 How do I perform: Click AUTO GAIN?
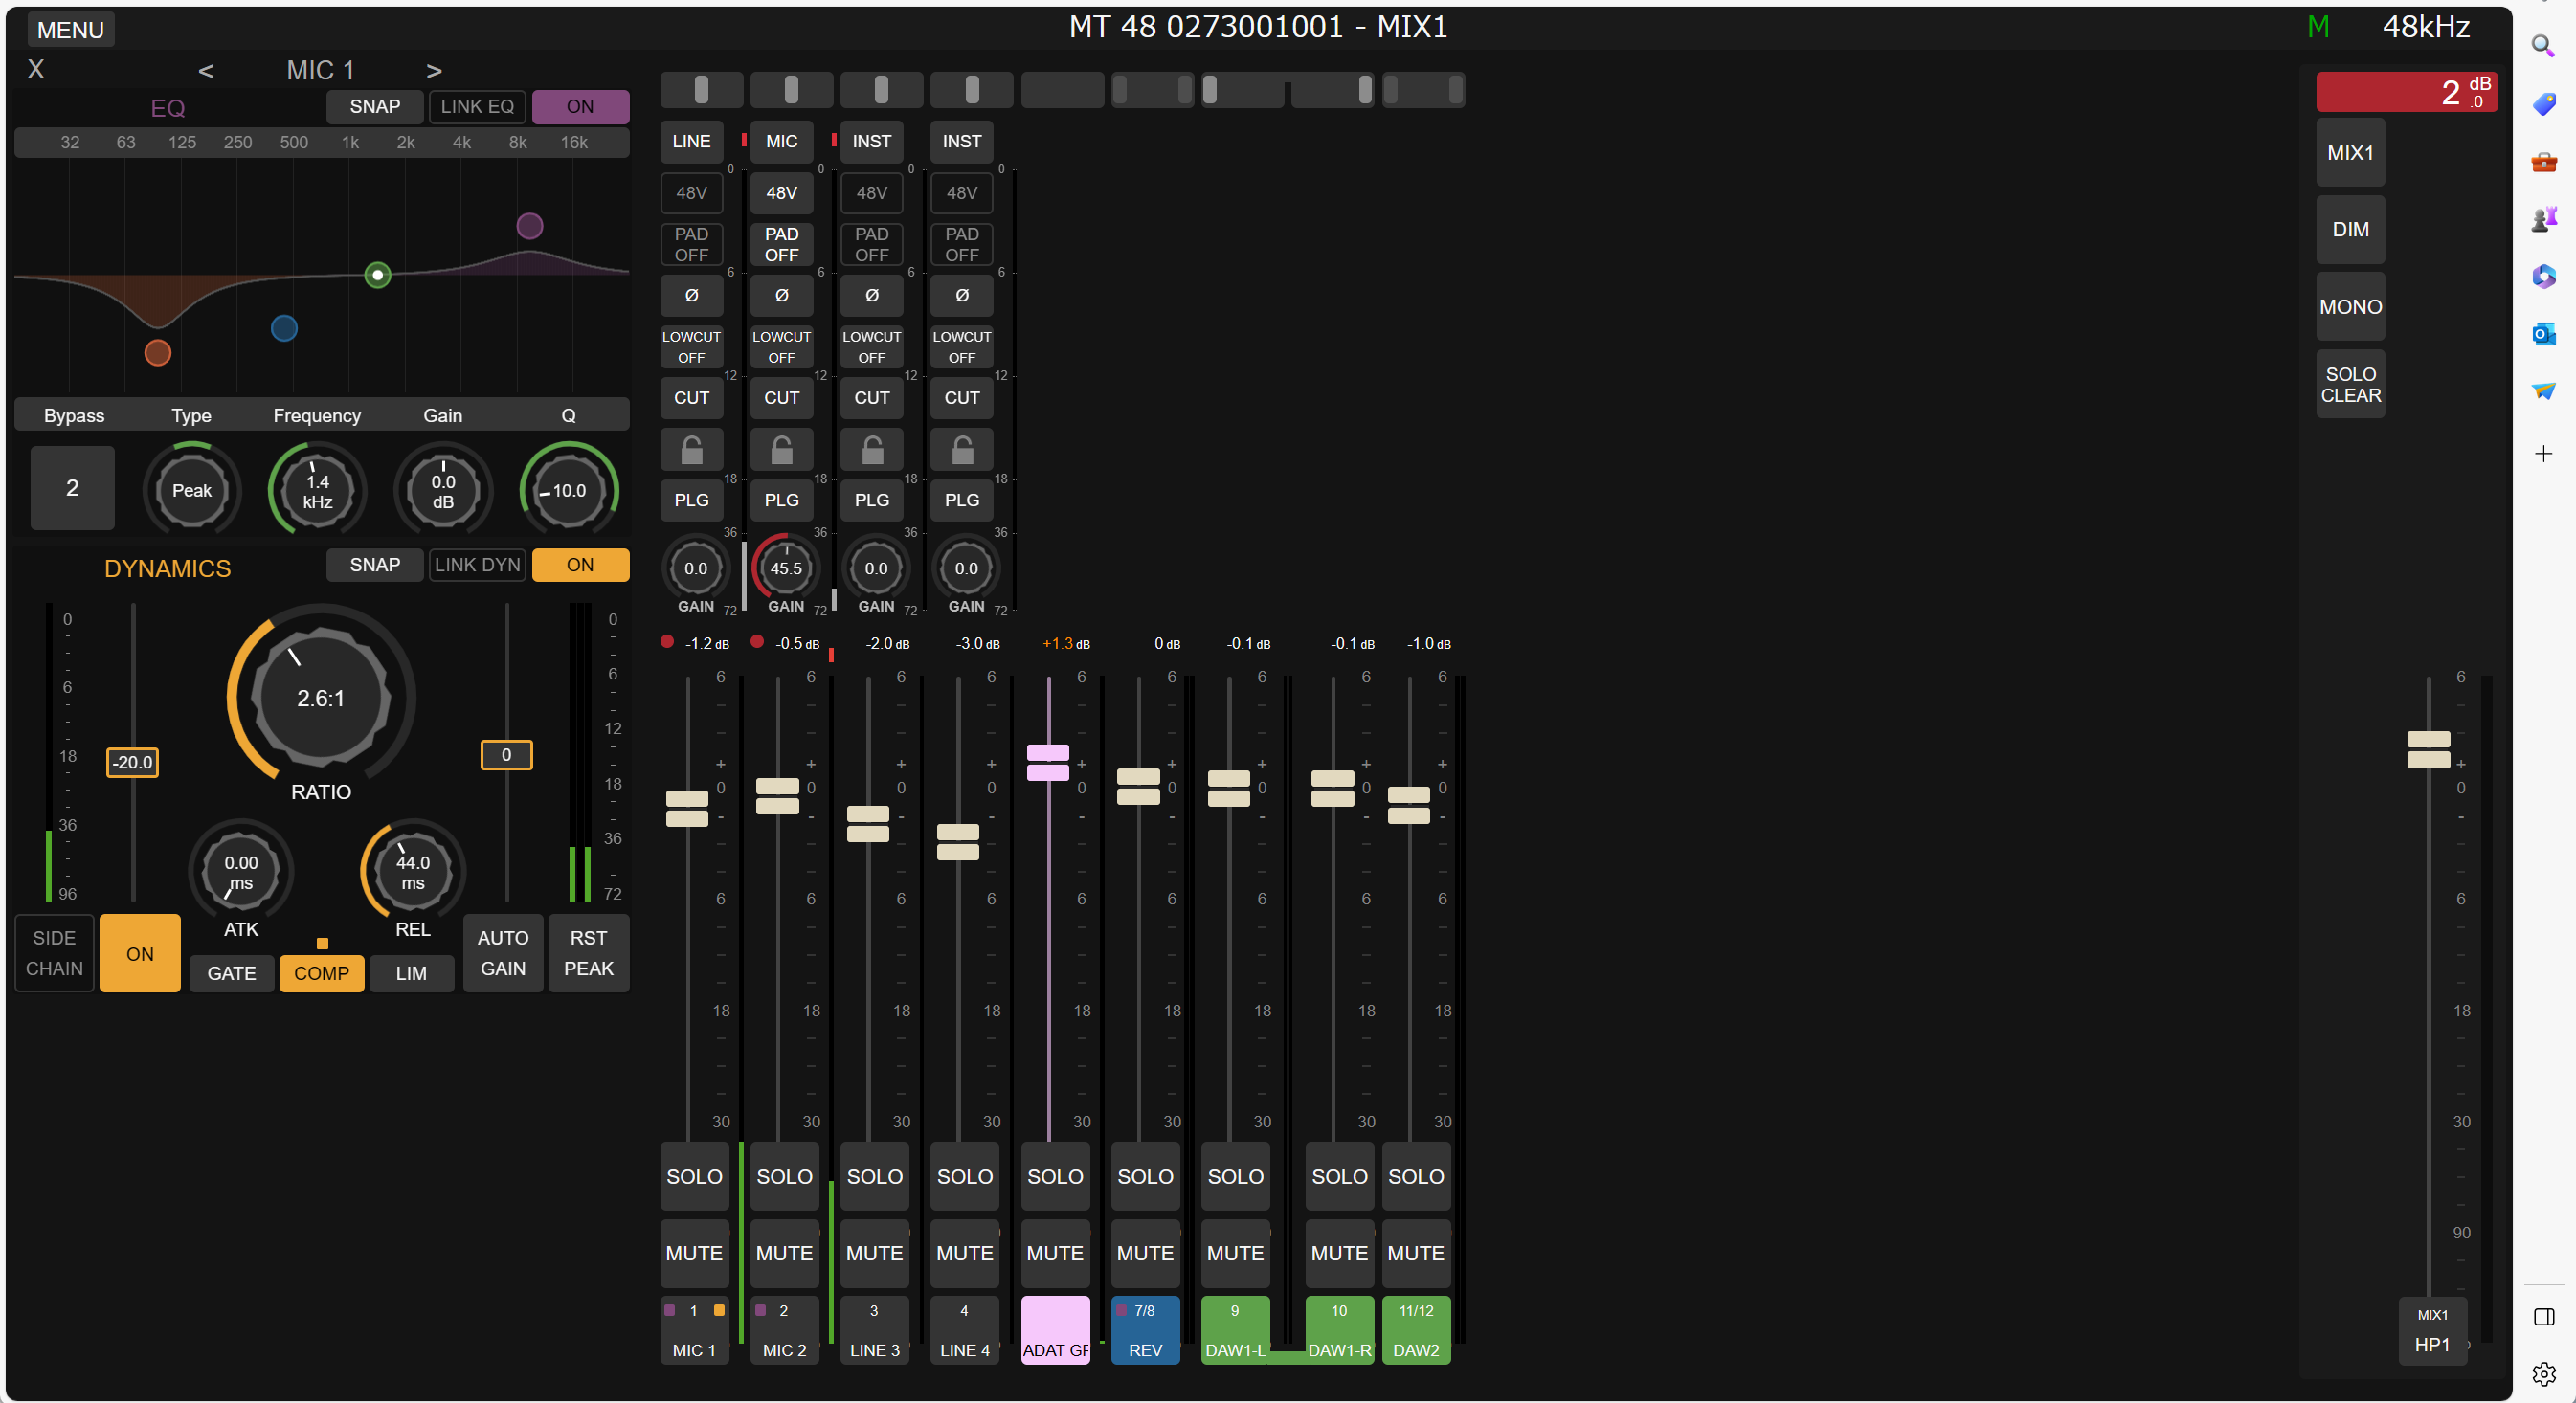[x=502, y=952]
